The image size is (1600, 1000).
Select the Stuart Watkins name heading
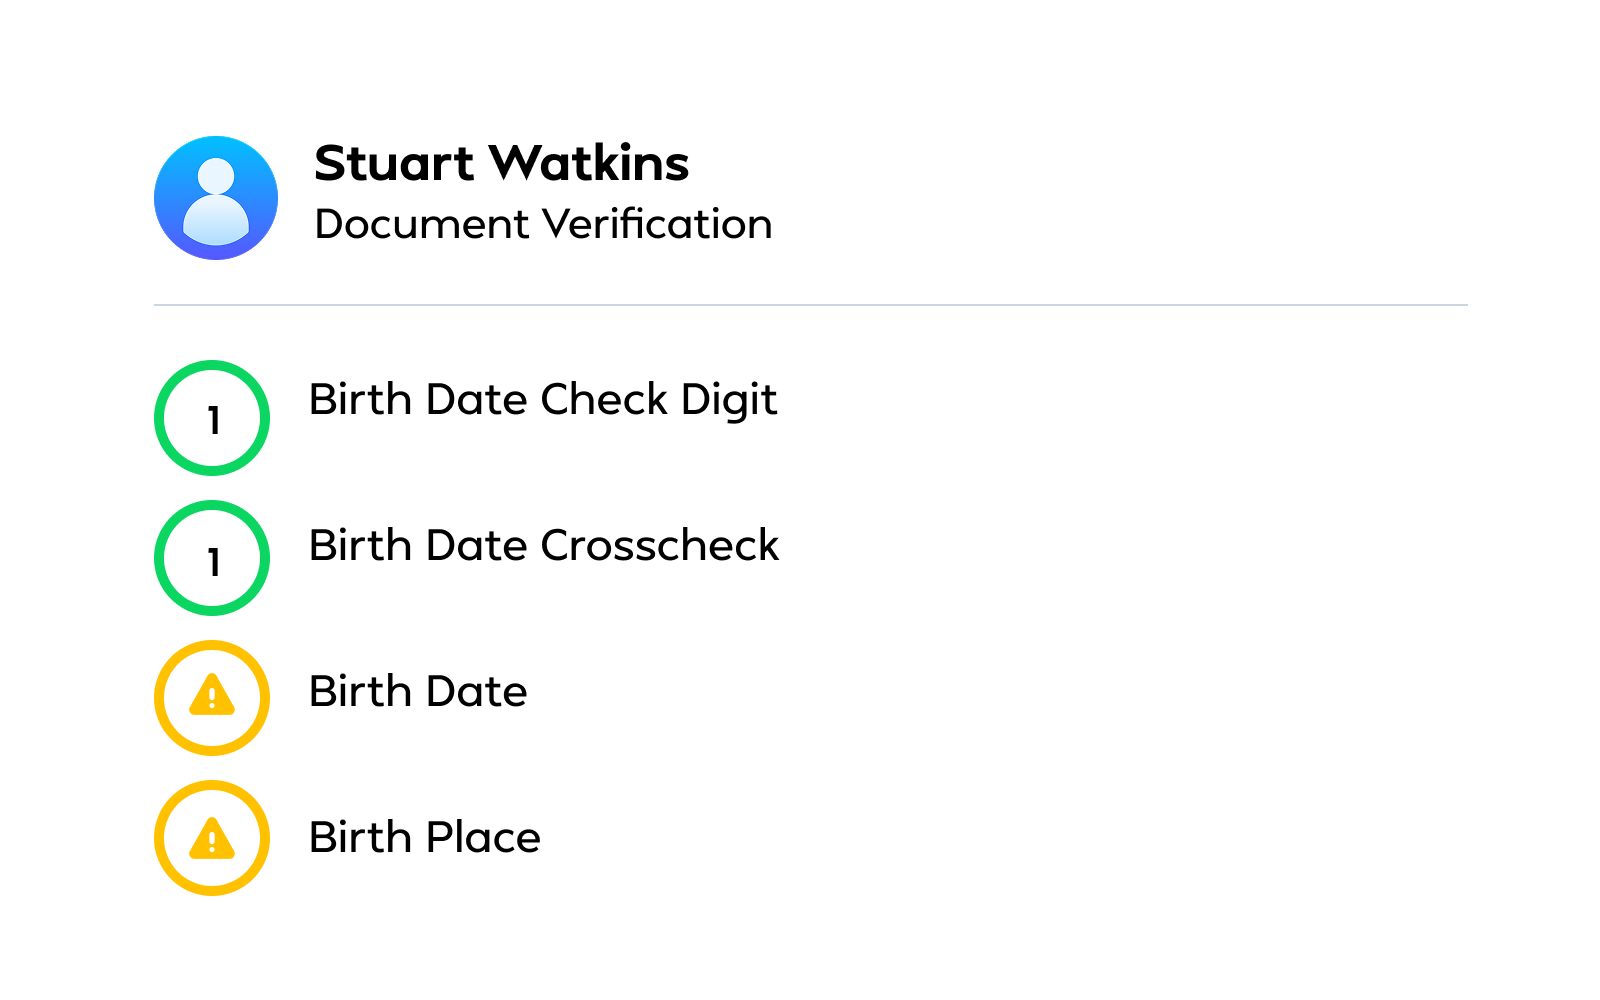tap(501, 163)
